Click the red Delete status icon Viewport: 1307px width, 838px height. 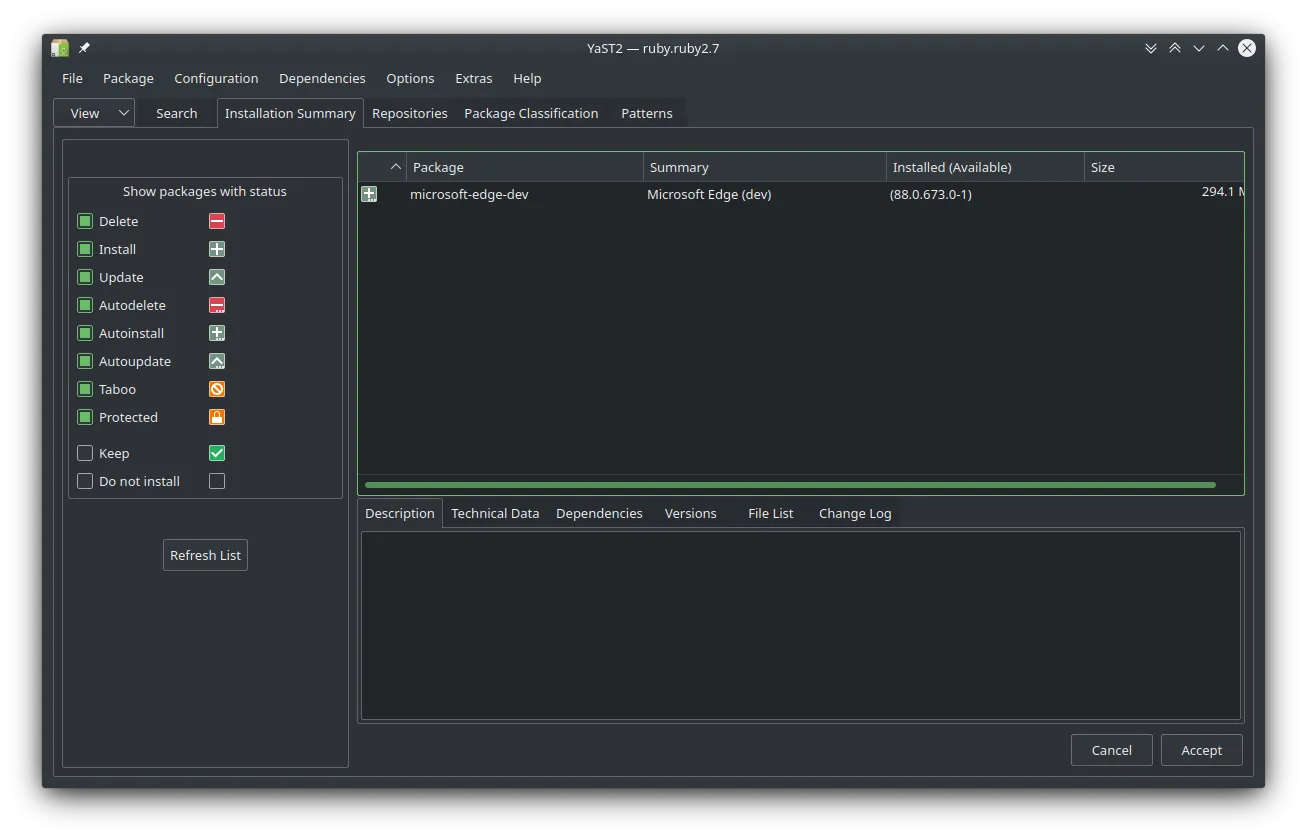[217, 221]
